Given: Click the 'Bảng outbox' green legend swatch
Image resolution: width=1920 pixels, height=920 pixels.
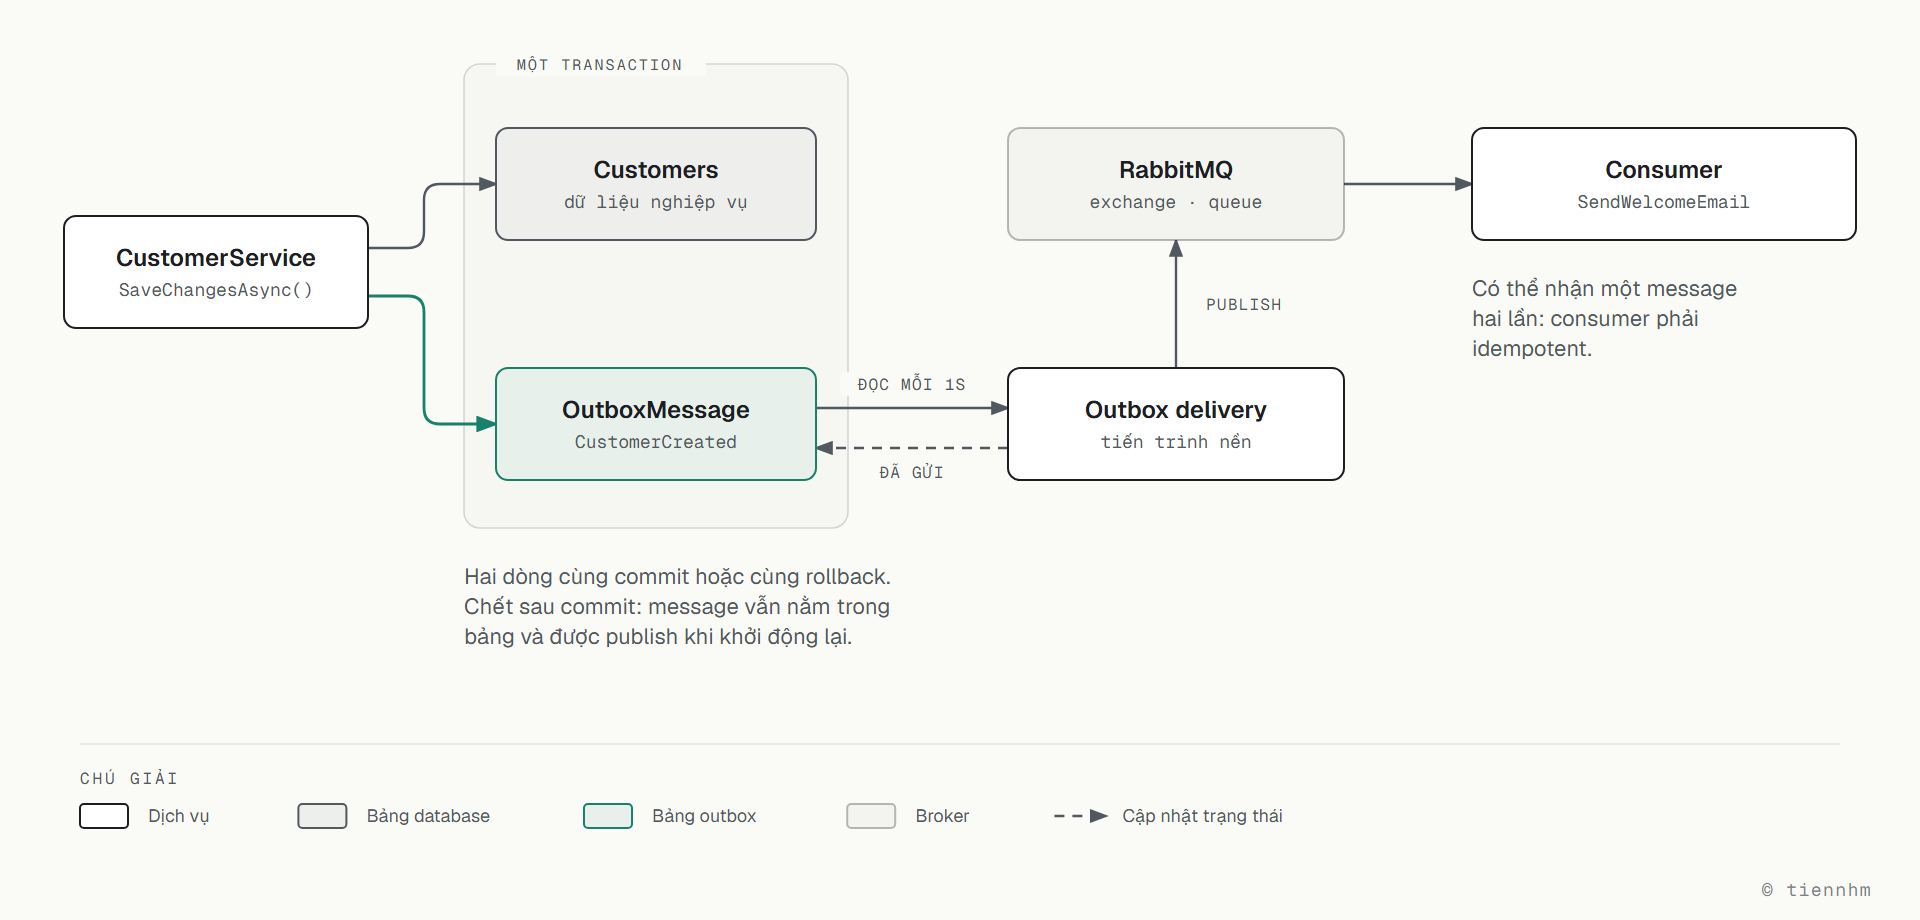Looking at the screenshot, I should pyautogui.click(x=608, y=816).
